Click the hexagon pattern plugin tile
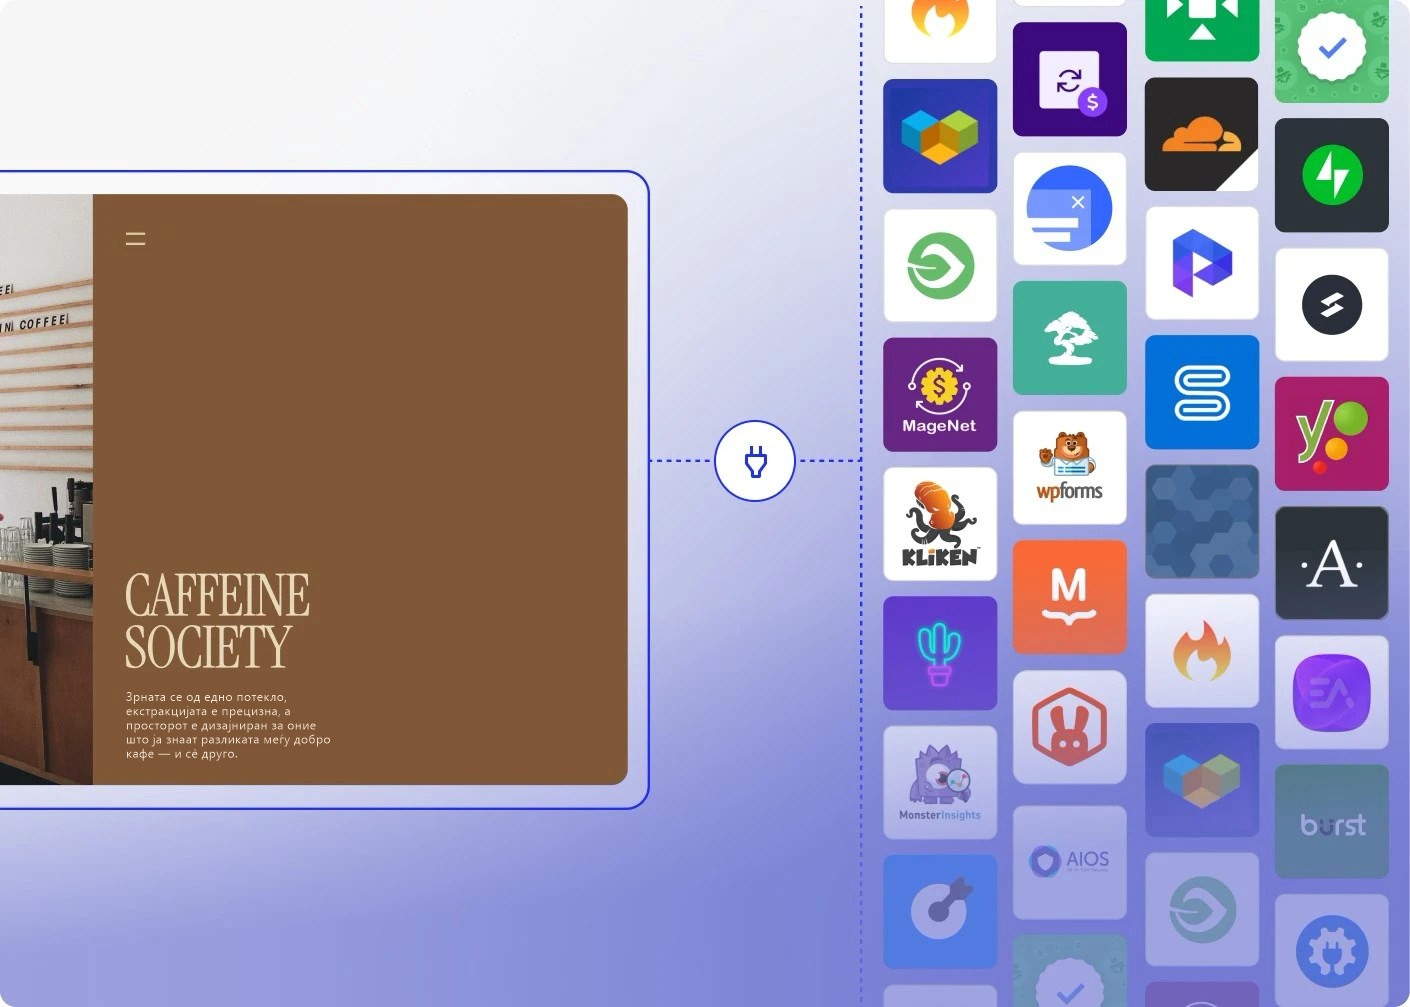Image resolution: width=1410 pixels, height=1007 pixels. 1201,521
